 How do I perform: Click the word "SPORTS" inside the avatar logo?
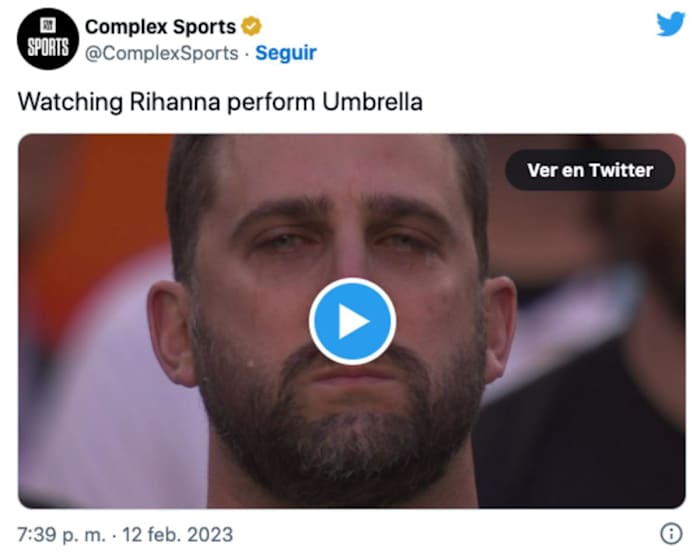(48, 49)
